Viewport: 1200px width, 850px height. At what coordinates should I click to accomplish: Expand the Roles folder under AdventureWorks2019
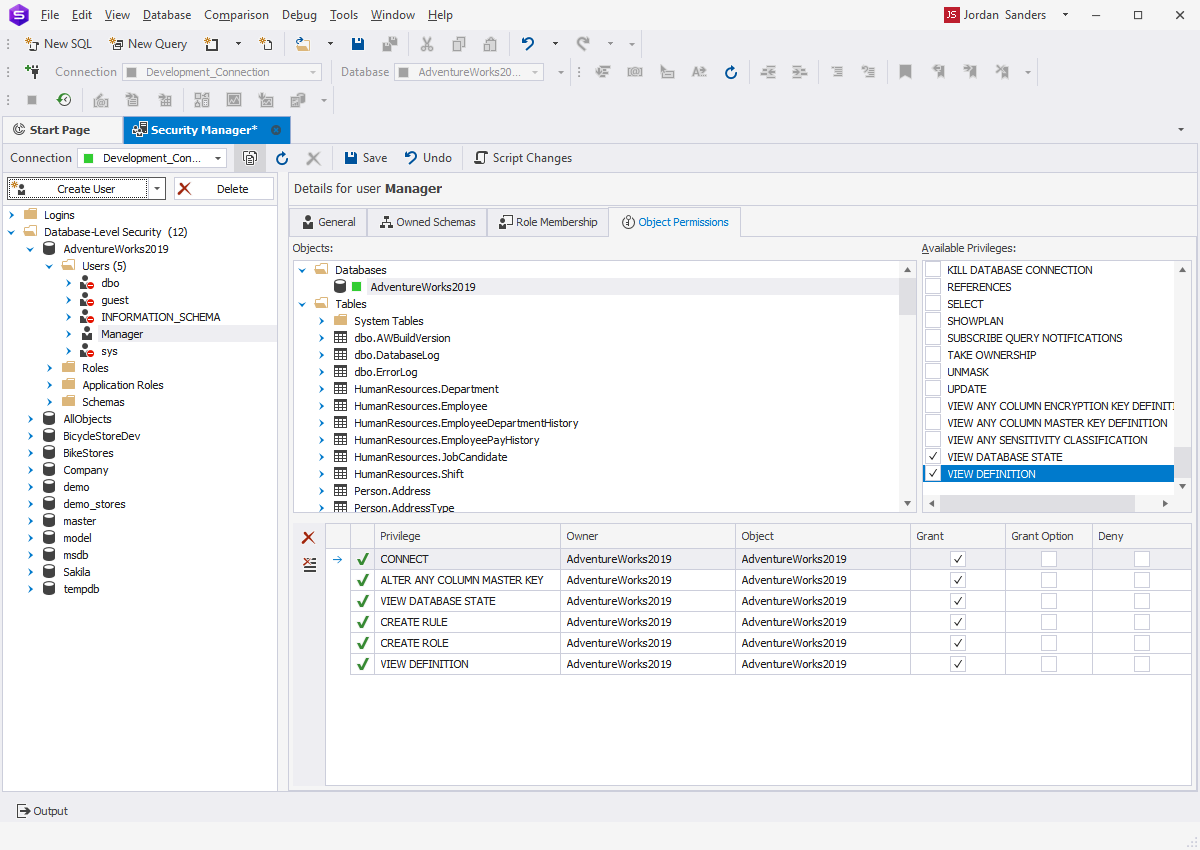click(x=49, y=369)
